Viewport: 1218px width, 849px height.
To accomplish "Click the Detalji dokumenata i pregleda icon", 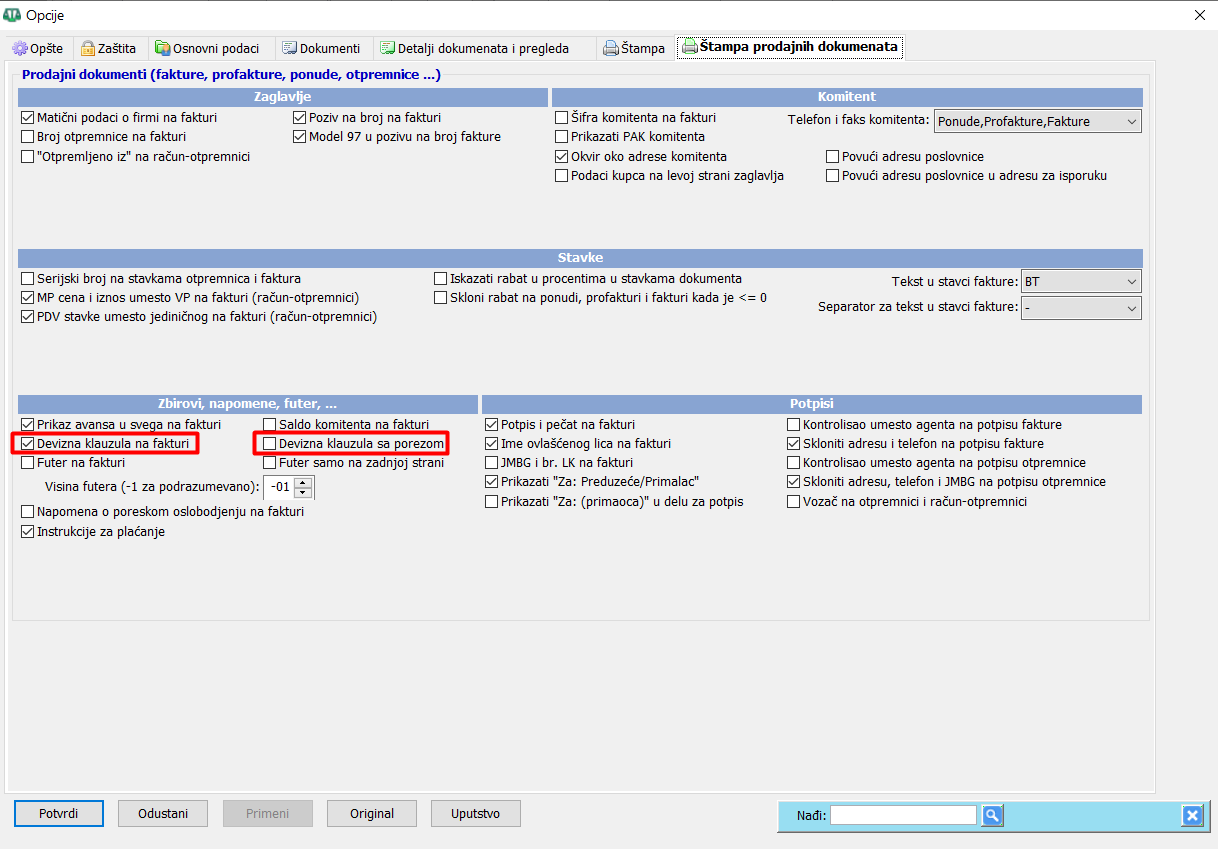I will tap(387, 48).
